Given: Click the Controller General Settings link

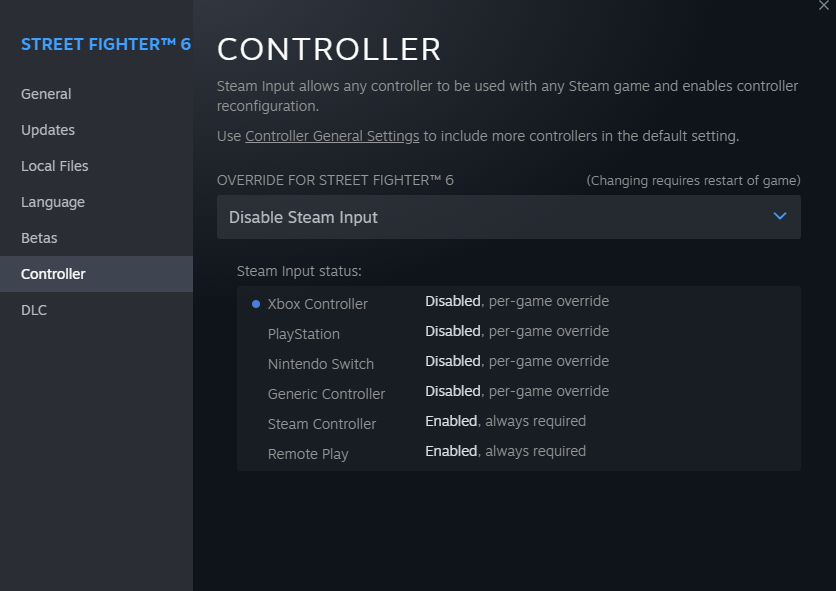Looking at the screenshot, I should pos(332,135).
